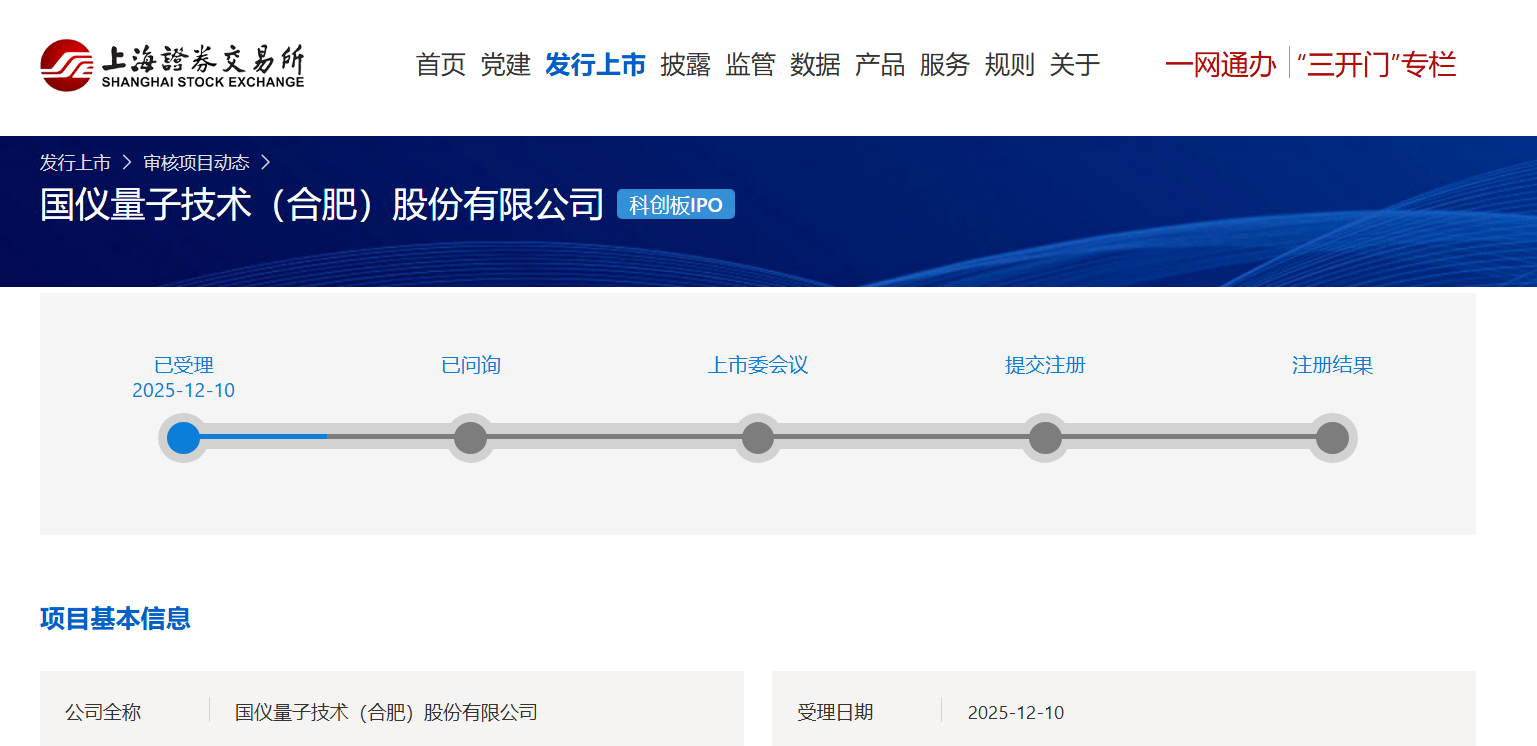Go to 审核项目动态 breadcrumb
1537x746 pixels.
196,162
